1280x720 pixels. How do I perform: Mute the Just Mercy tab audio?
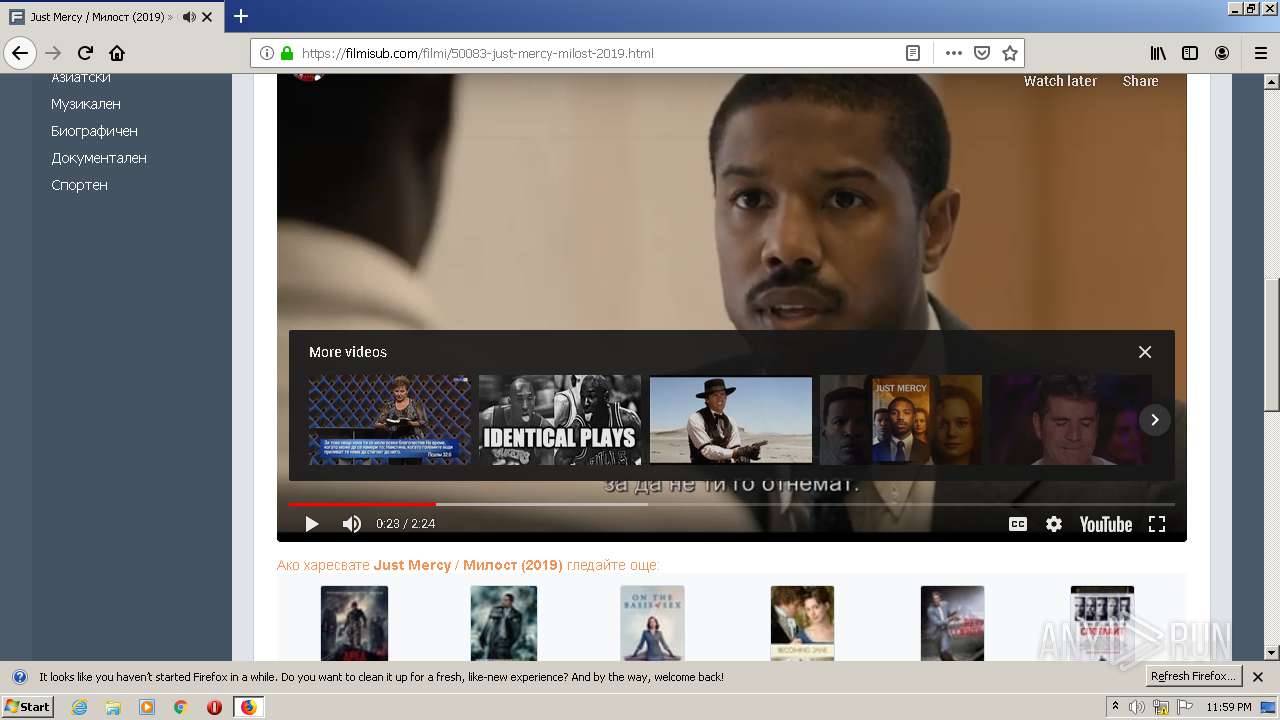(x=189, y=17)
